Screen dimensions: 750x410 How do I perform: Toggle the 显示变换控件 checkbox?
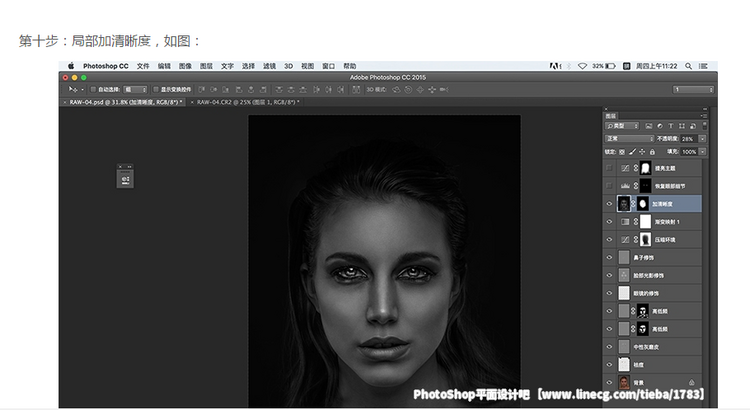[155, 89]
